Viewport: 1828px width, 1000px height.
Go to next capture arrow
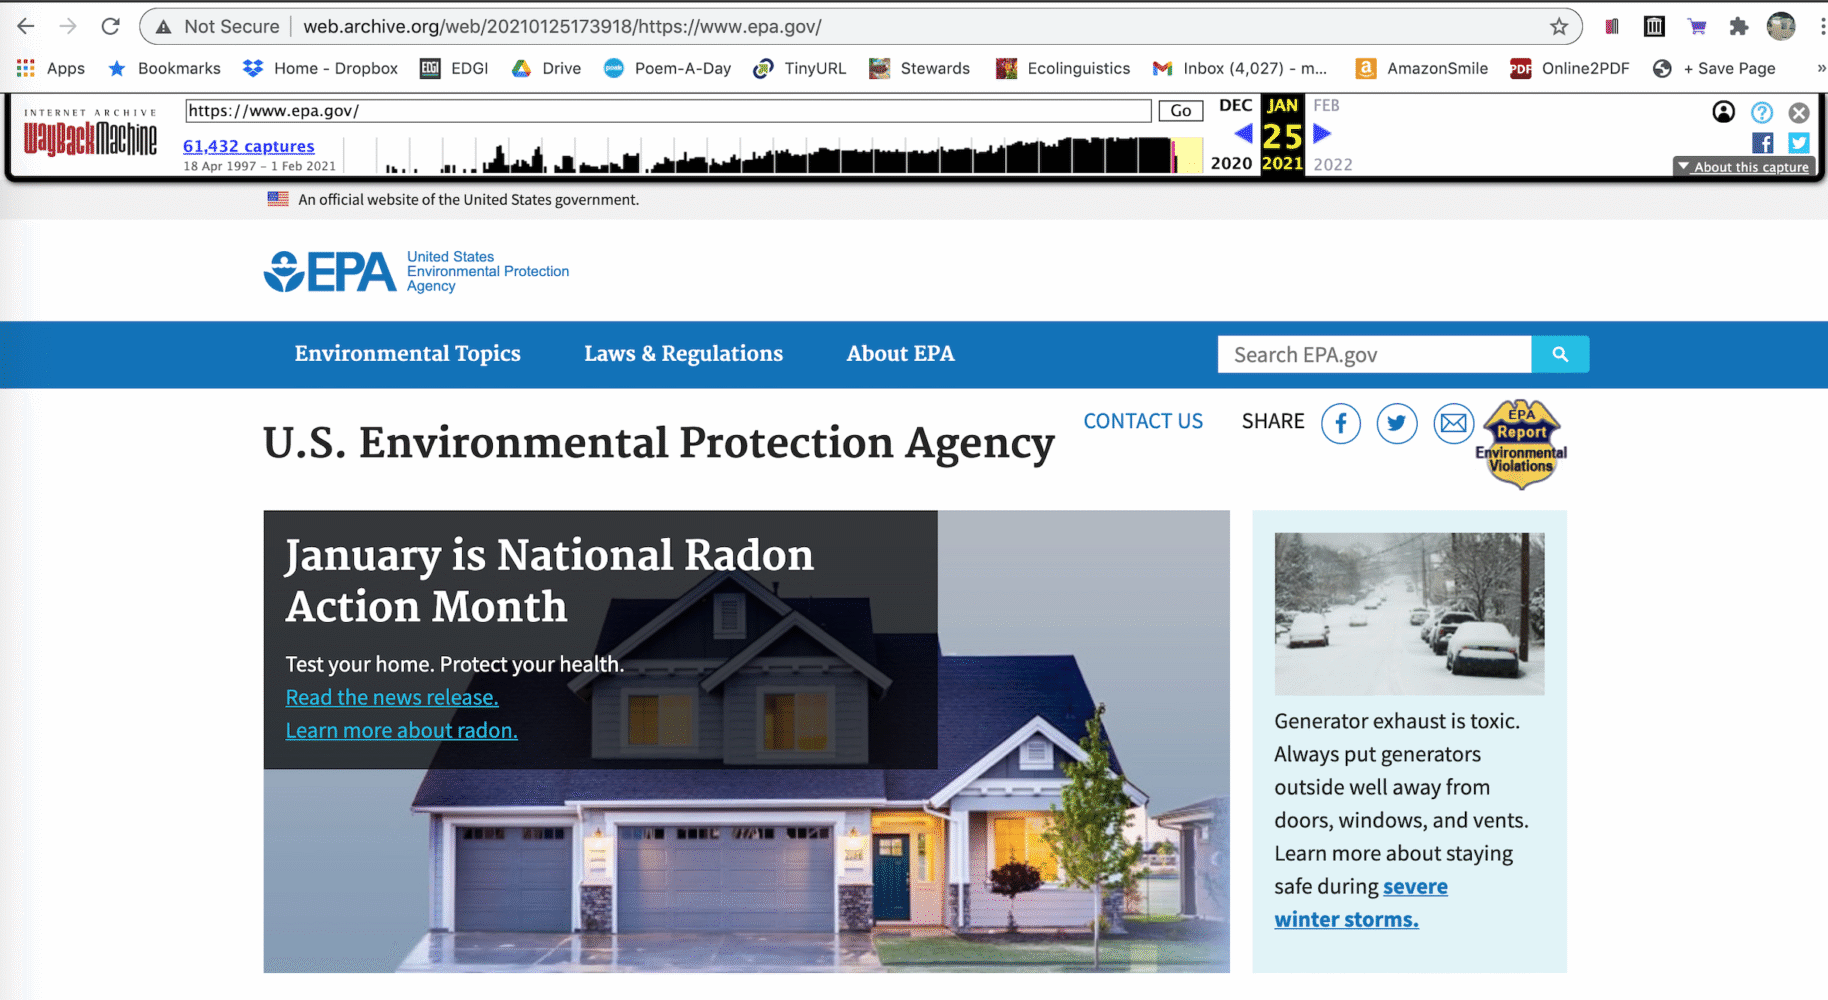tap(1322, 133)
